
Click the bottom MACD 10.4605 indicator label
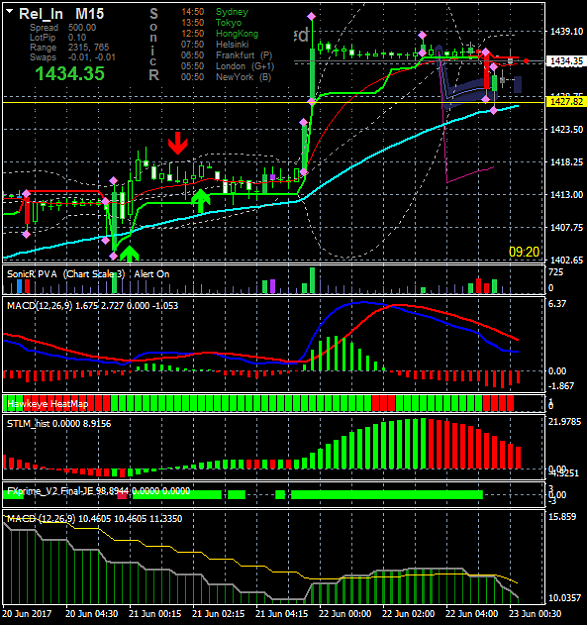coord(94,519)
